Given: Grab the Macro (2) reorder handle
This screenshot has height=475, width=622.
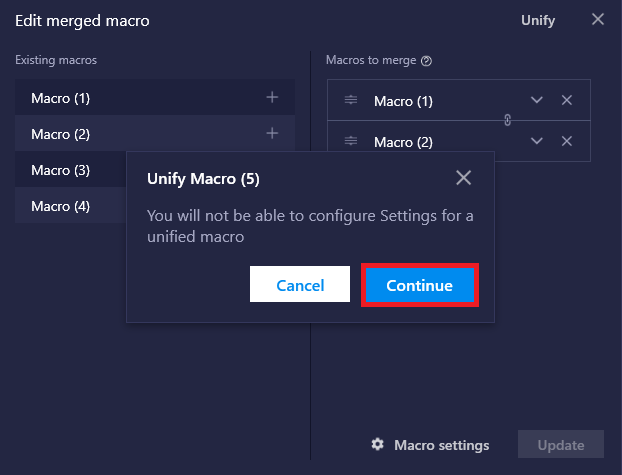Looking at the screenshot, I should click(351, 141).
